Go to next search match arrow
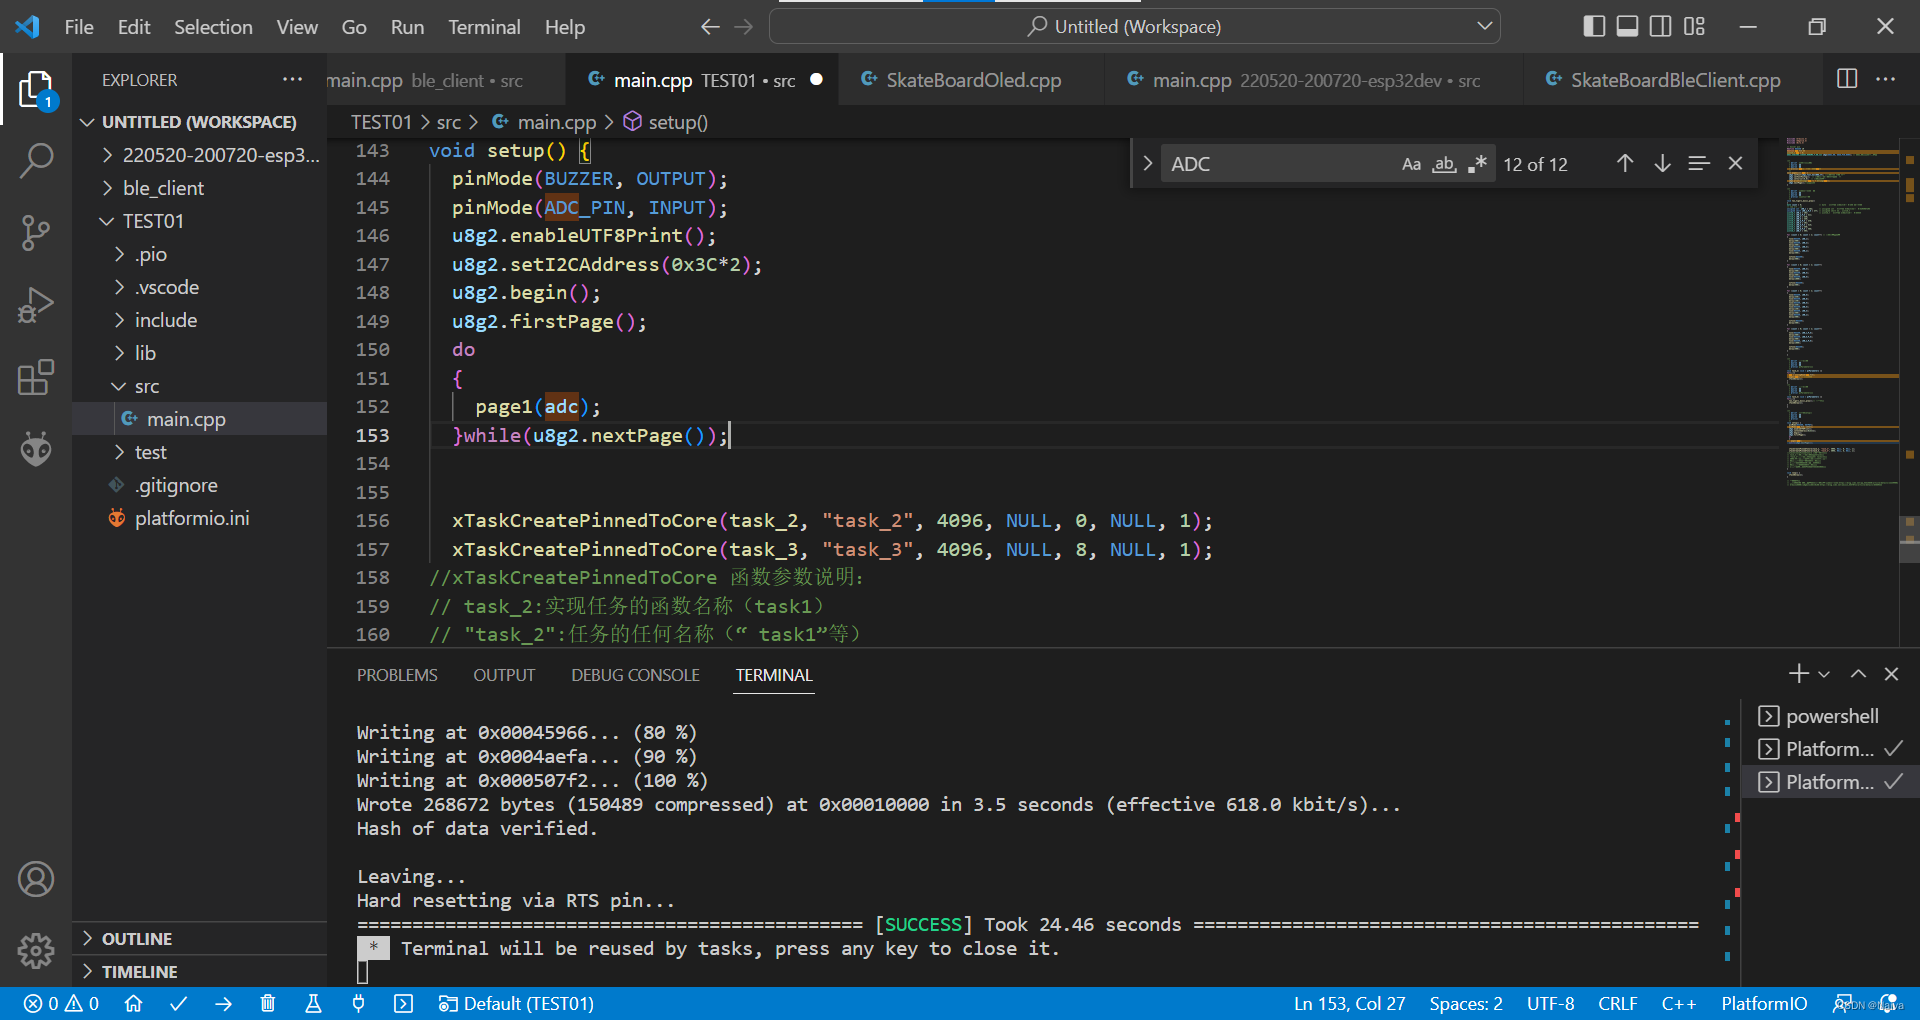 (1662, 163)
